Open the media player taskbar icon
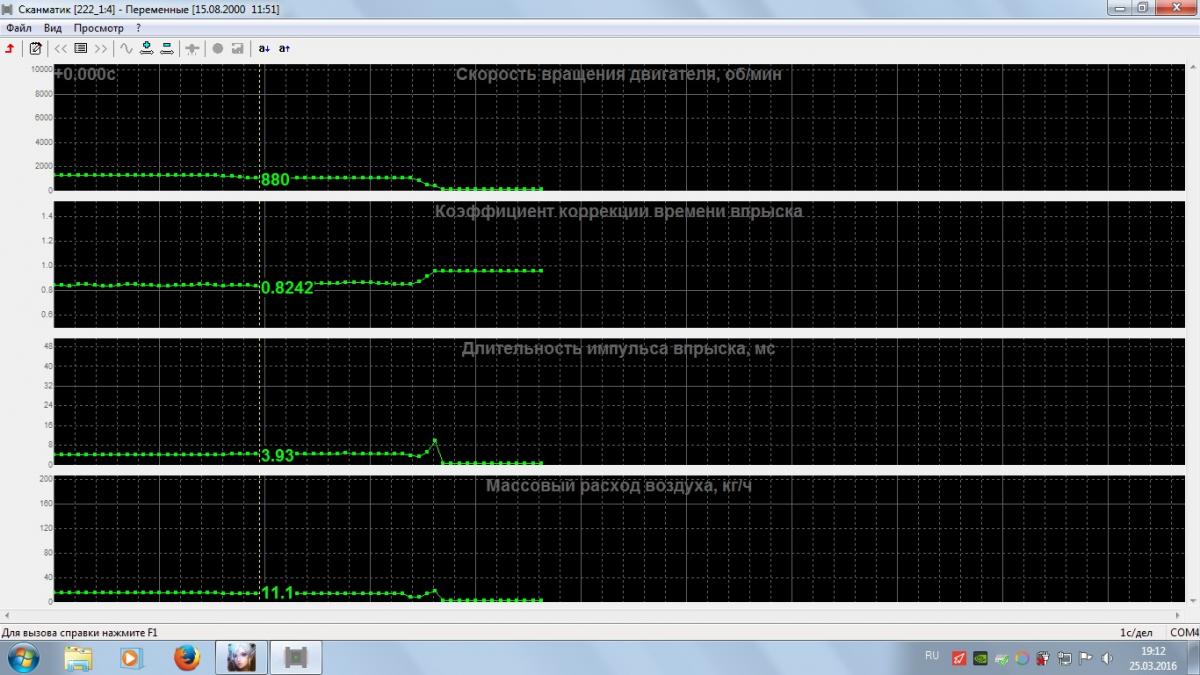The height and width of the screenshot is (675, 1200). pyautogui.click(x=131, y=657)
